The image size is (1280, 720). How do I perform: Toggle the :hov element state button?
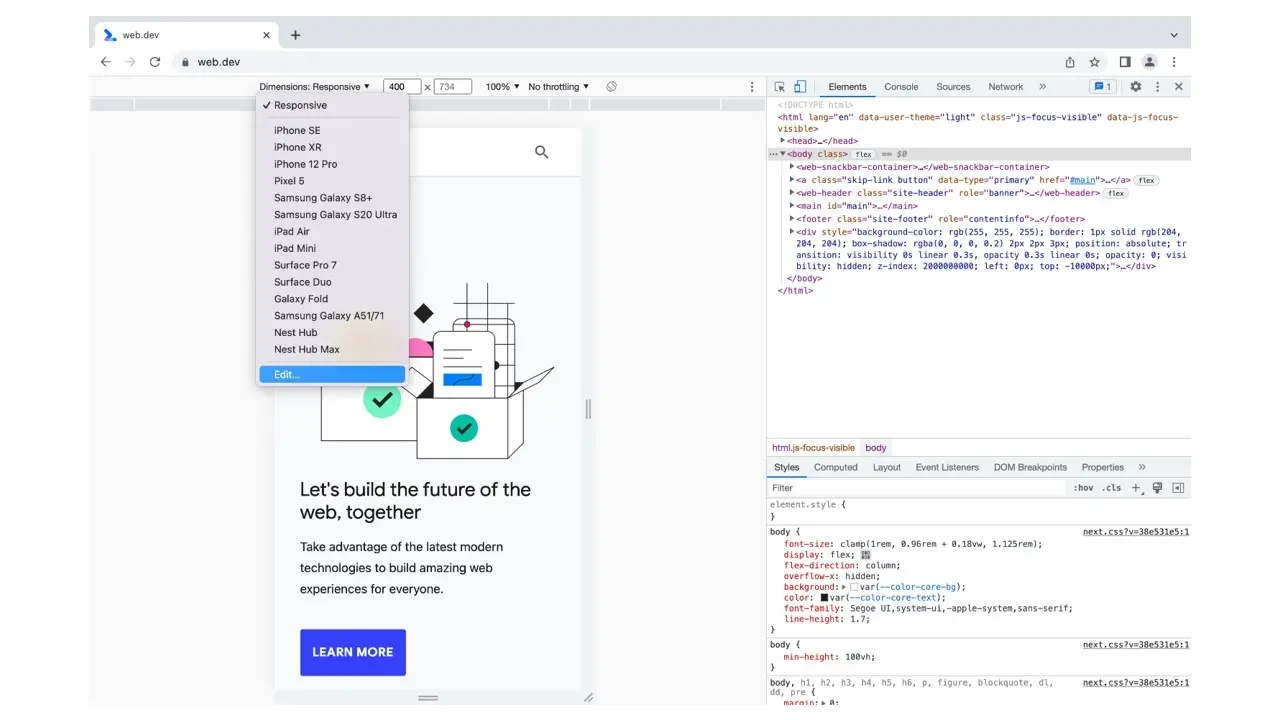tap(1083, 488)
